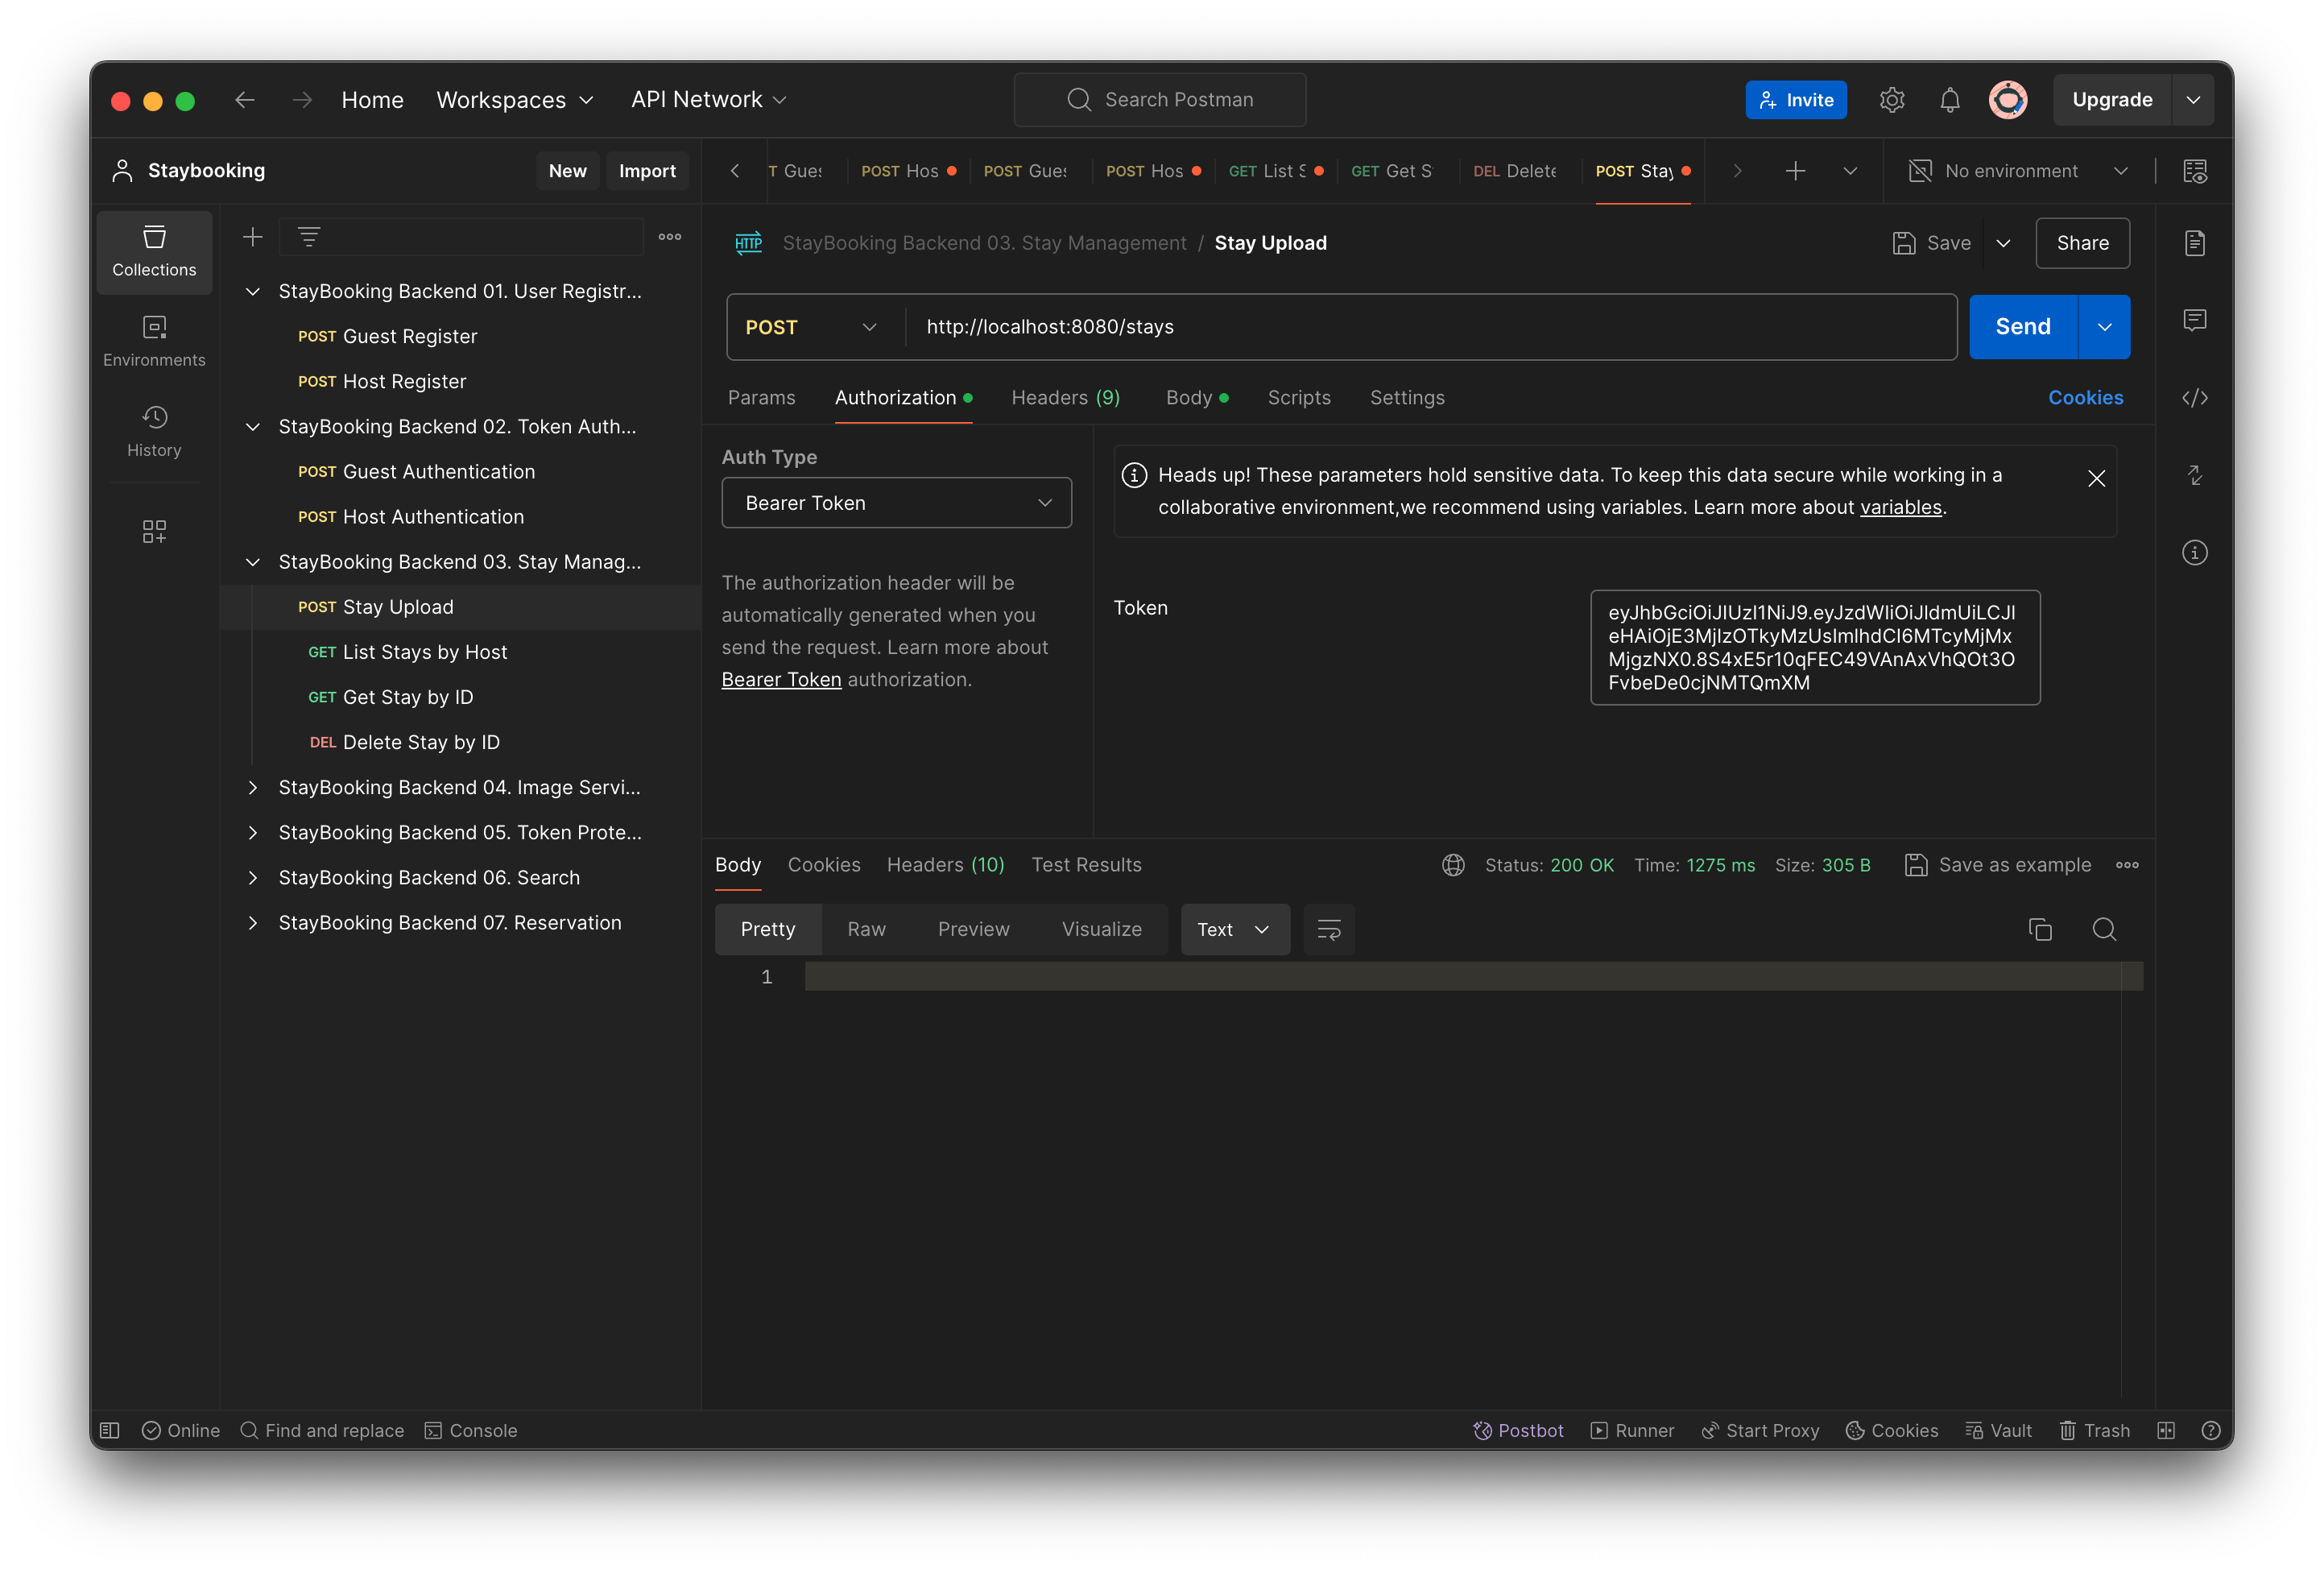Image resolution: width=2324 pixels, height=1569 pixels.
Task: Open the Environments panel
Action: point(154,340)
